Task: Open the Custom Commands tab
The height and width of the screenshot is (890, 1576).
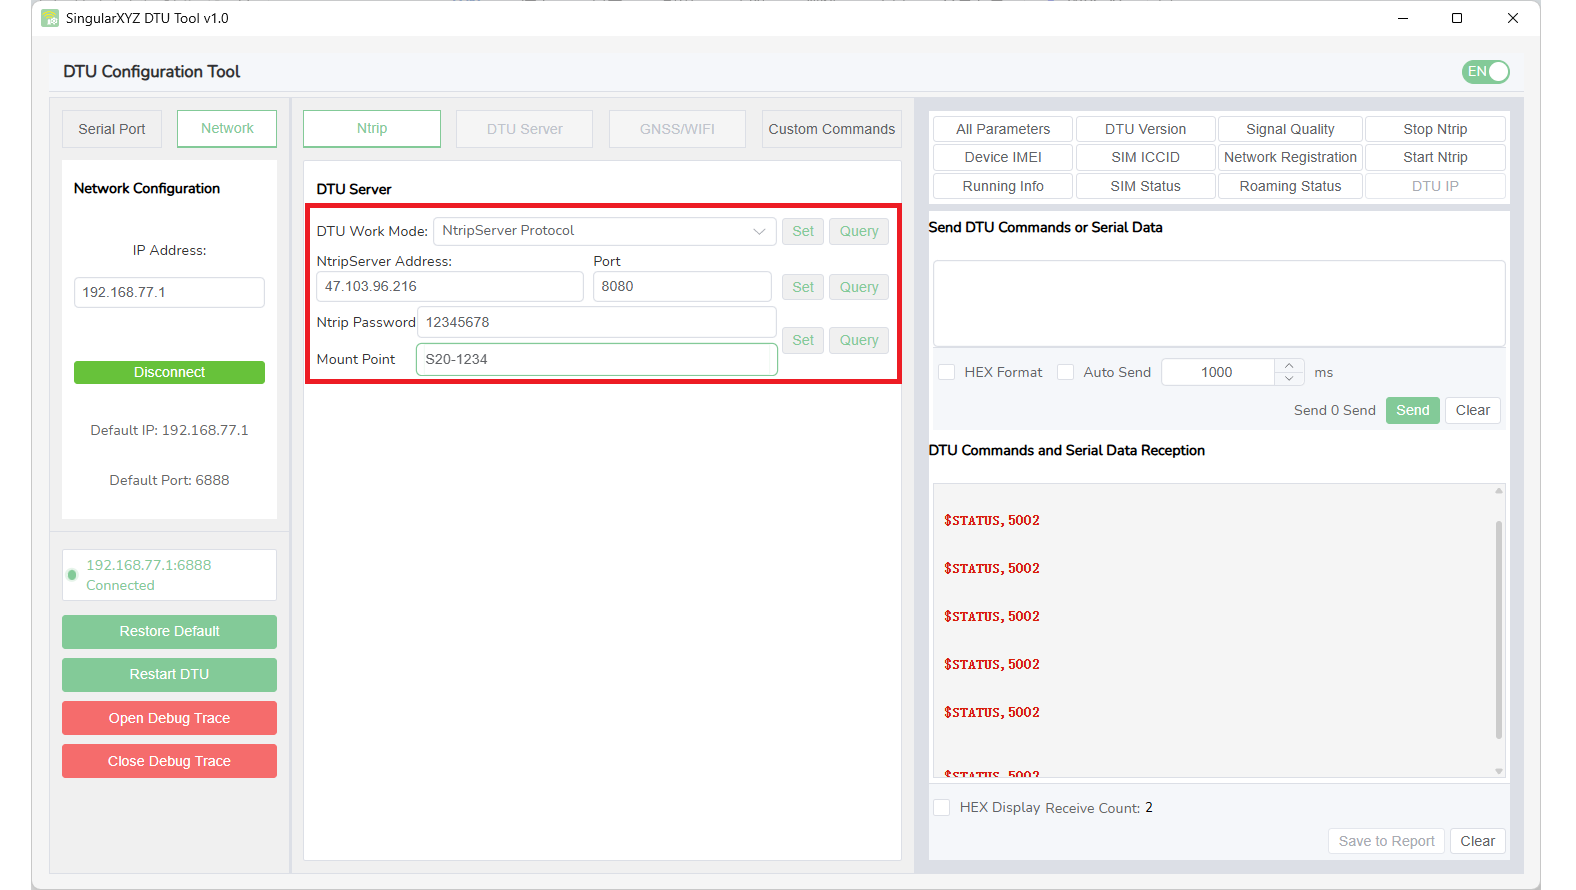Action: [x=831, y=129]
